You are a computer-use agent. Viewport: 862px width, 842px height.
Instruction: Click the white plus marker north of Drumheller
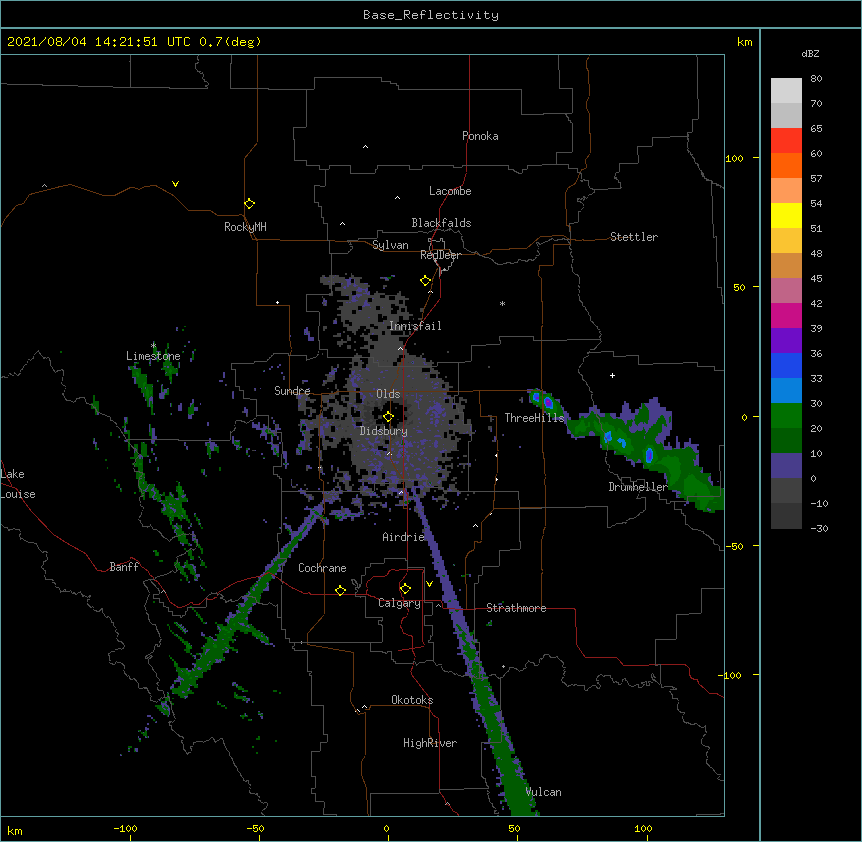point(612,375)
